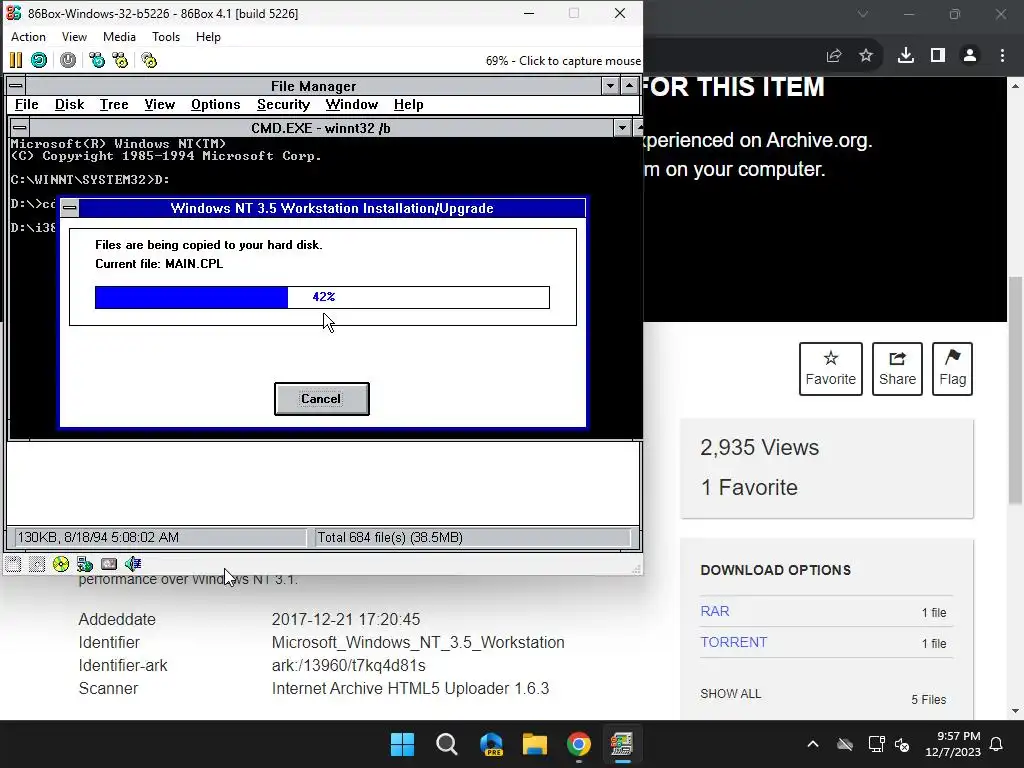Click the File Manager maximize up-arrow

tap(629, 86)
